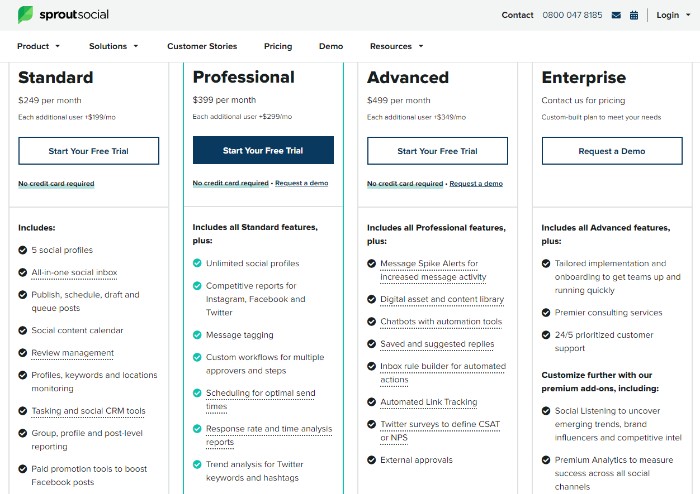Click 'Saved and suggested replies'

[x=437, y=344]
